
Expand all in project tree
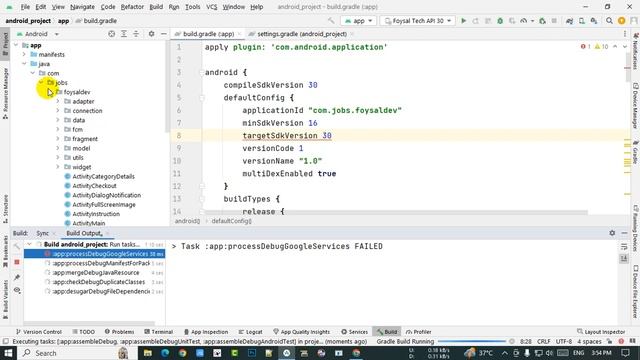pos(124,34)
